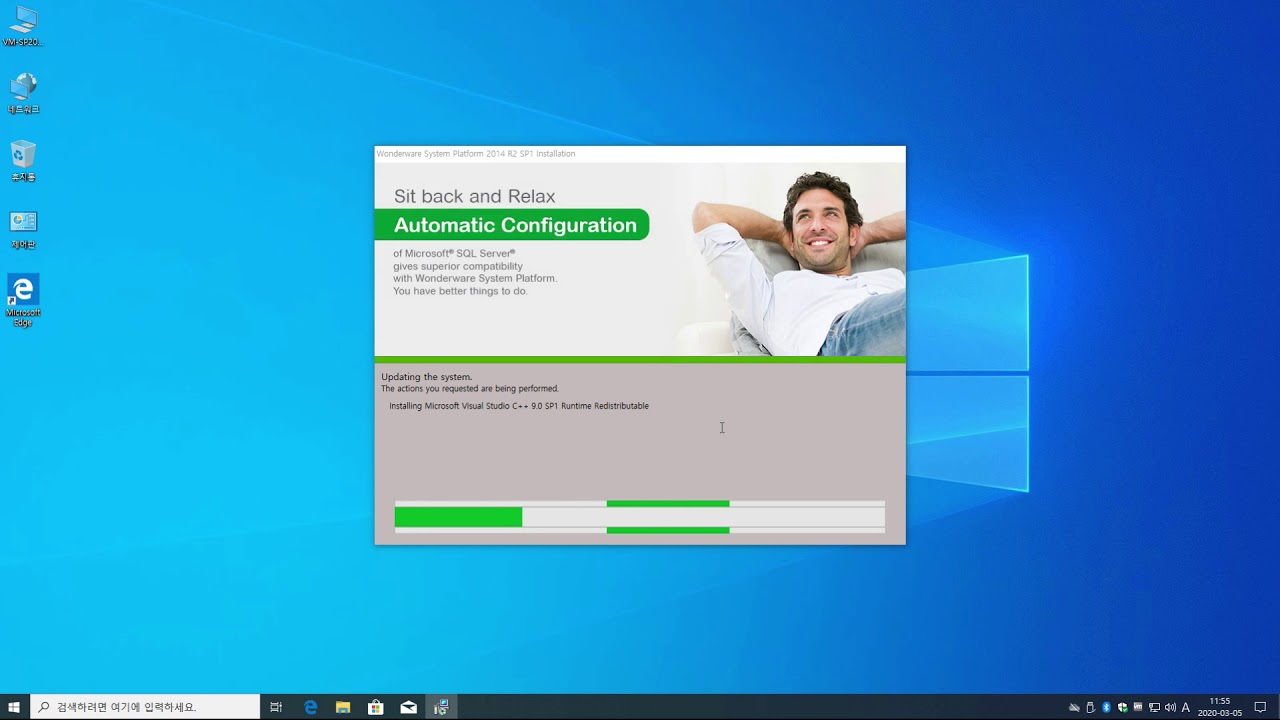Click the 'Sit back and Relax' heading

pos(474,196)
